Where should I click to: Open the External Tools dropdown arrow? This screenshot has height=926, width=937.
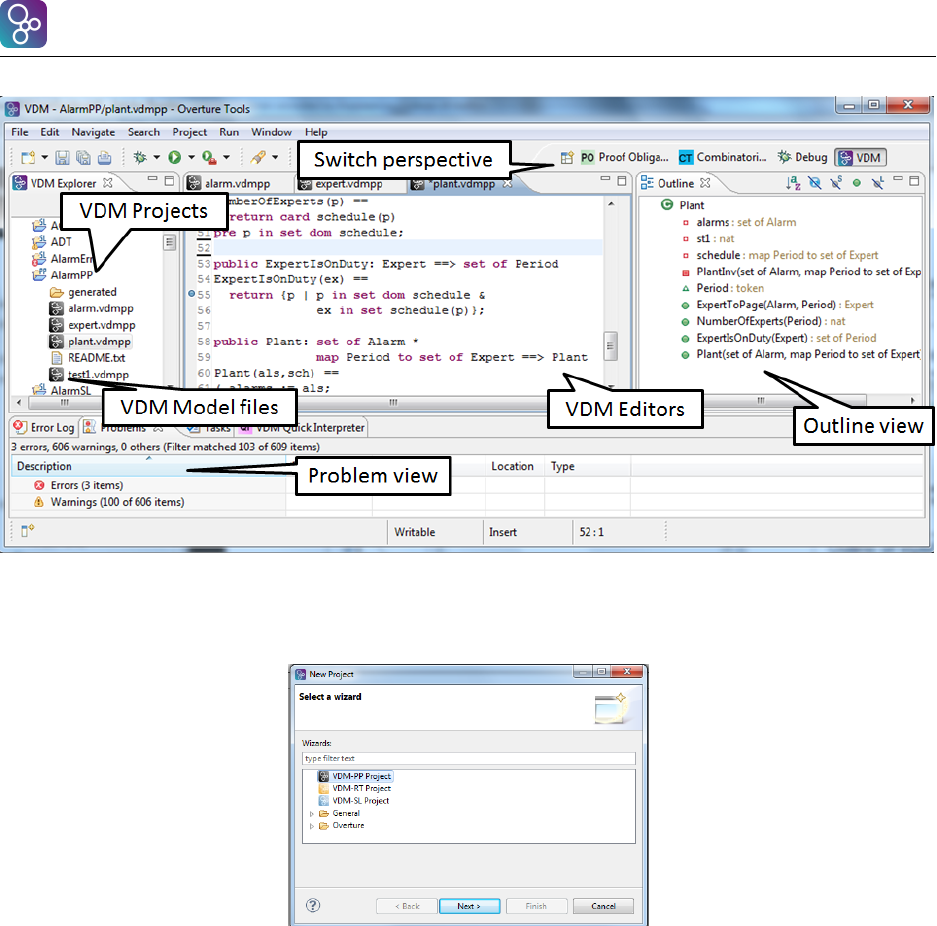click(226, 157)
